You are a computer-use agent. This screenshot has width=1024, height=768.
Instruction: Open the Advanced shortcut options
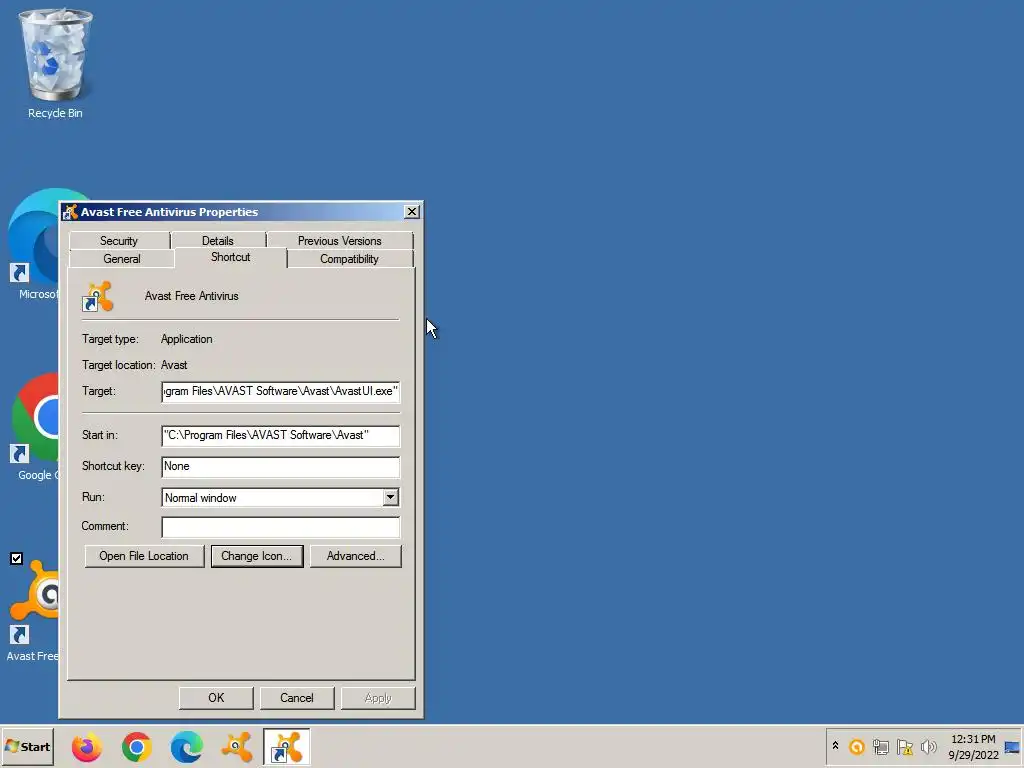coord(355,556)
